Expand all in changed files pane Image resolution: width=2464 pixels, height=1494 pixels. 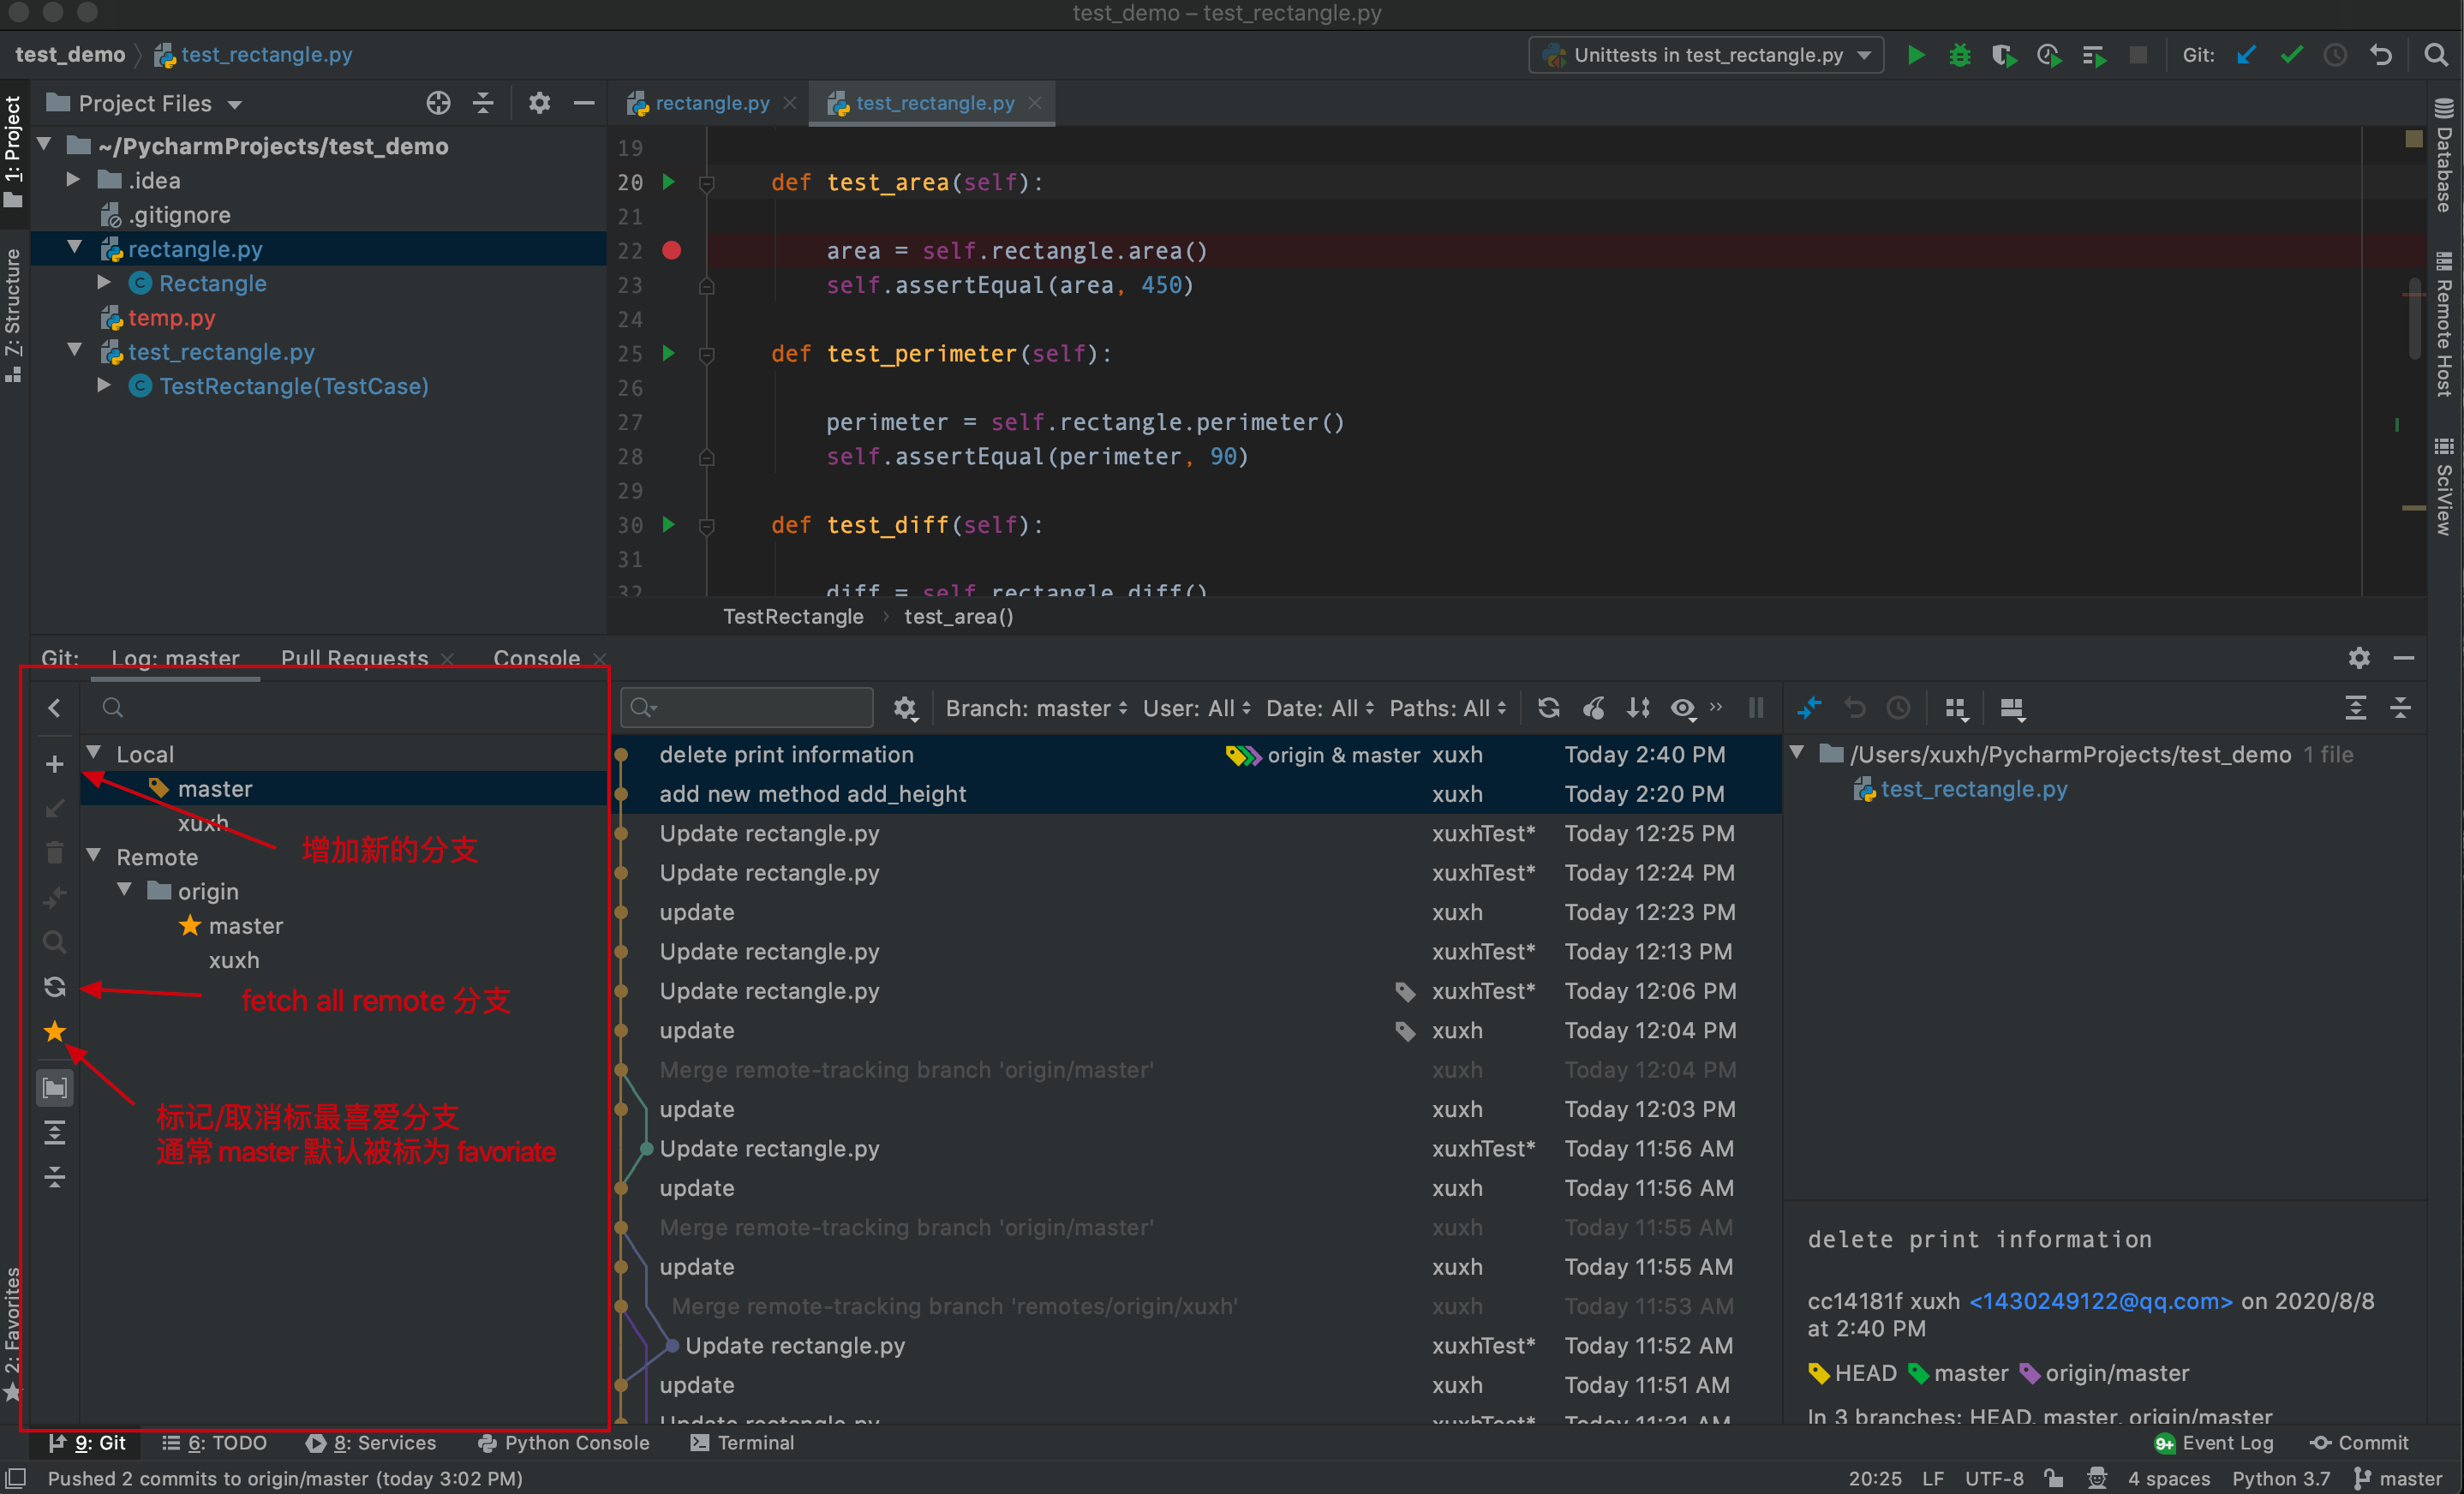pyautogui.click(x=2356, y=708)
